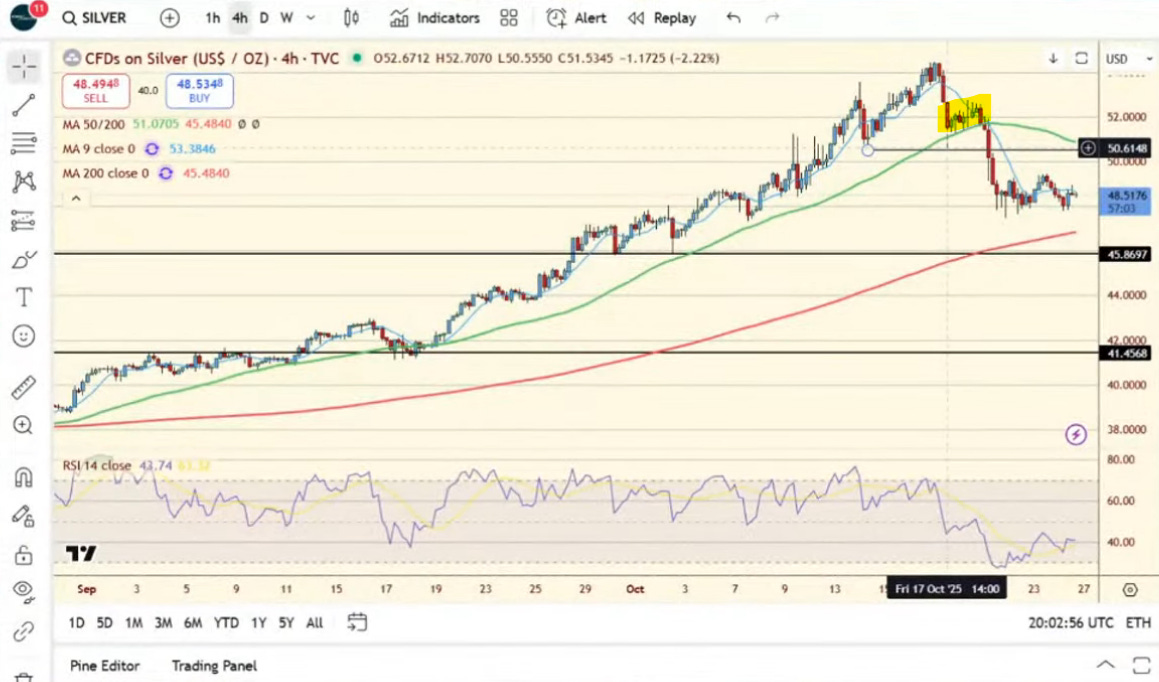This screenshot has height=682, width=1159.
Task: Open the go to date calendar
Action: [x=357, y=623]
